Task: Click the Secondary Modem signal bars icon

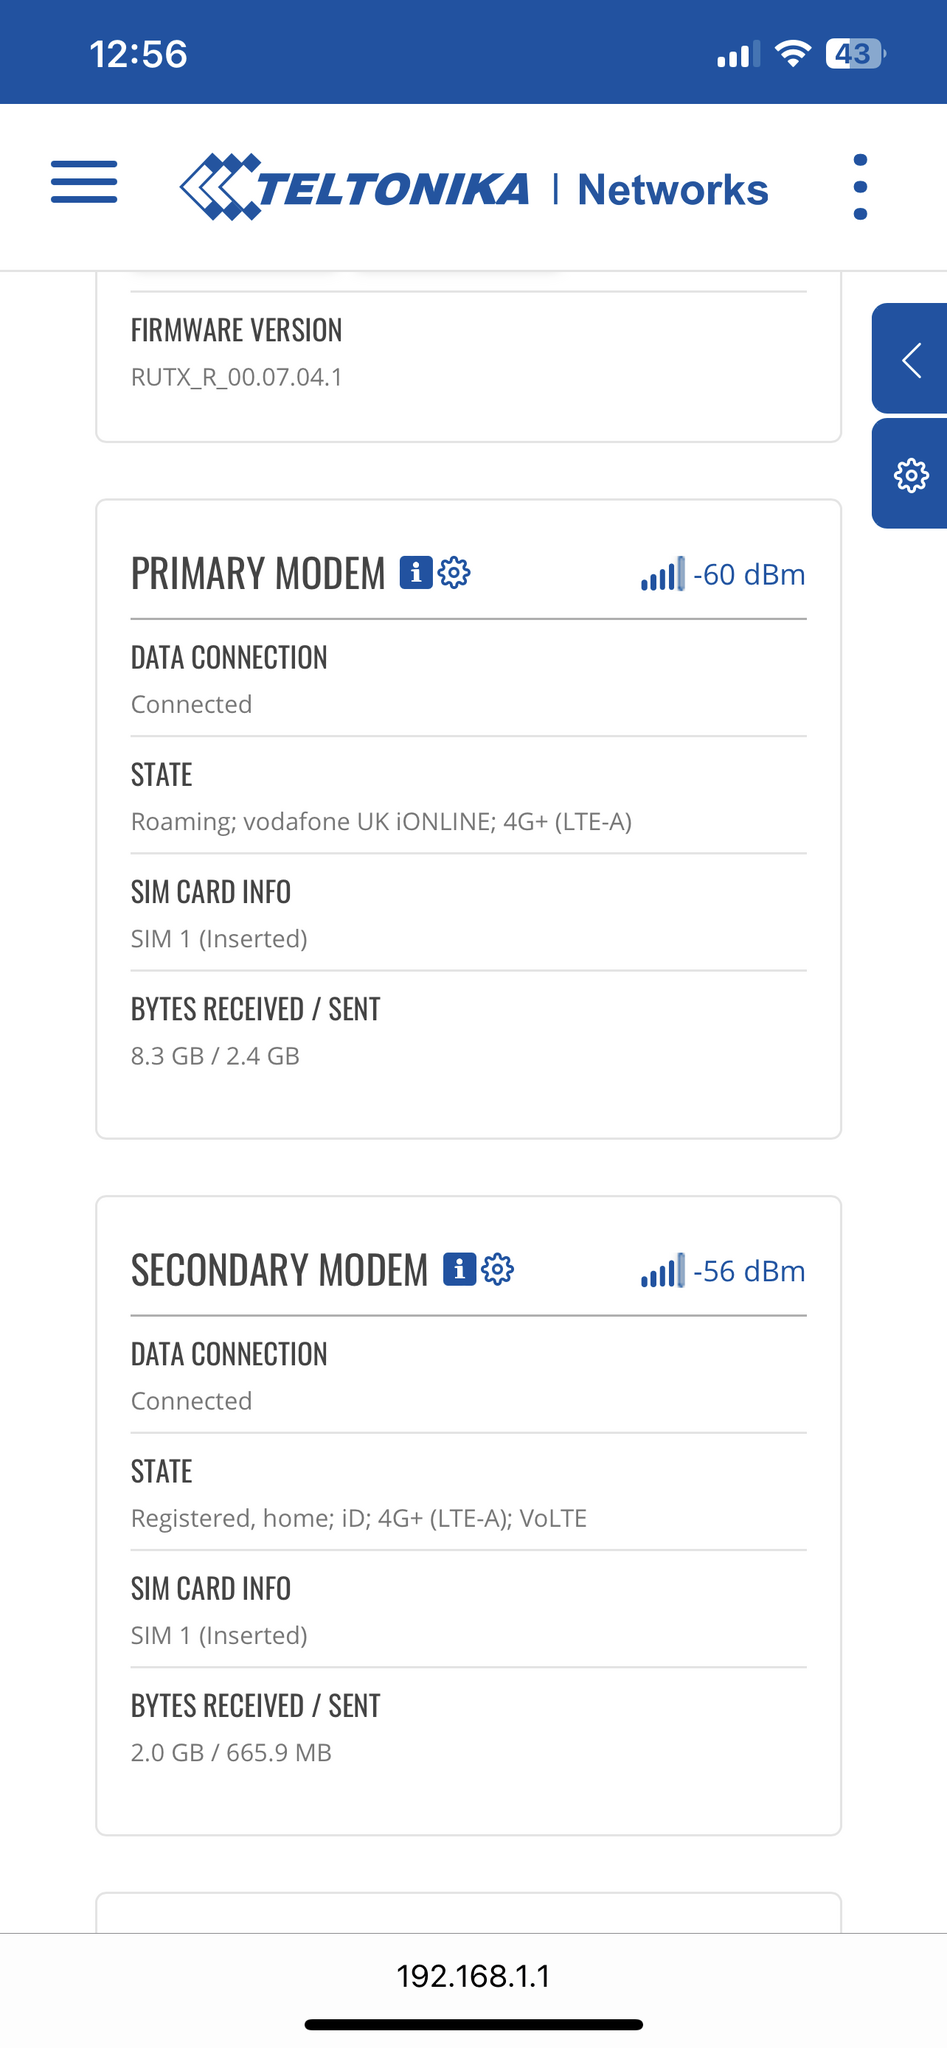Action: (x=663, y=1271)
